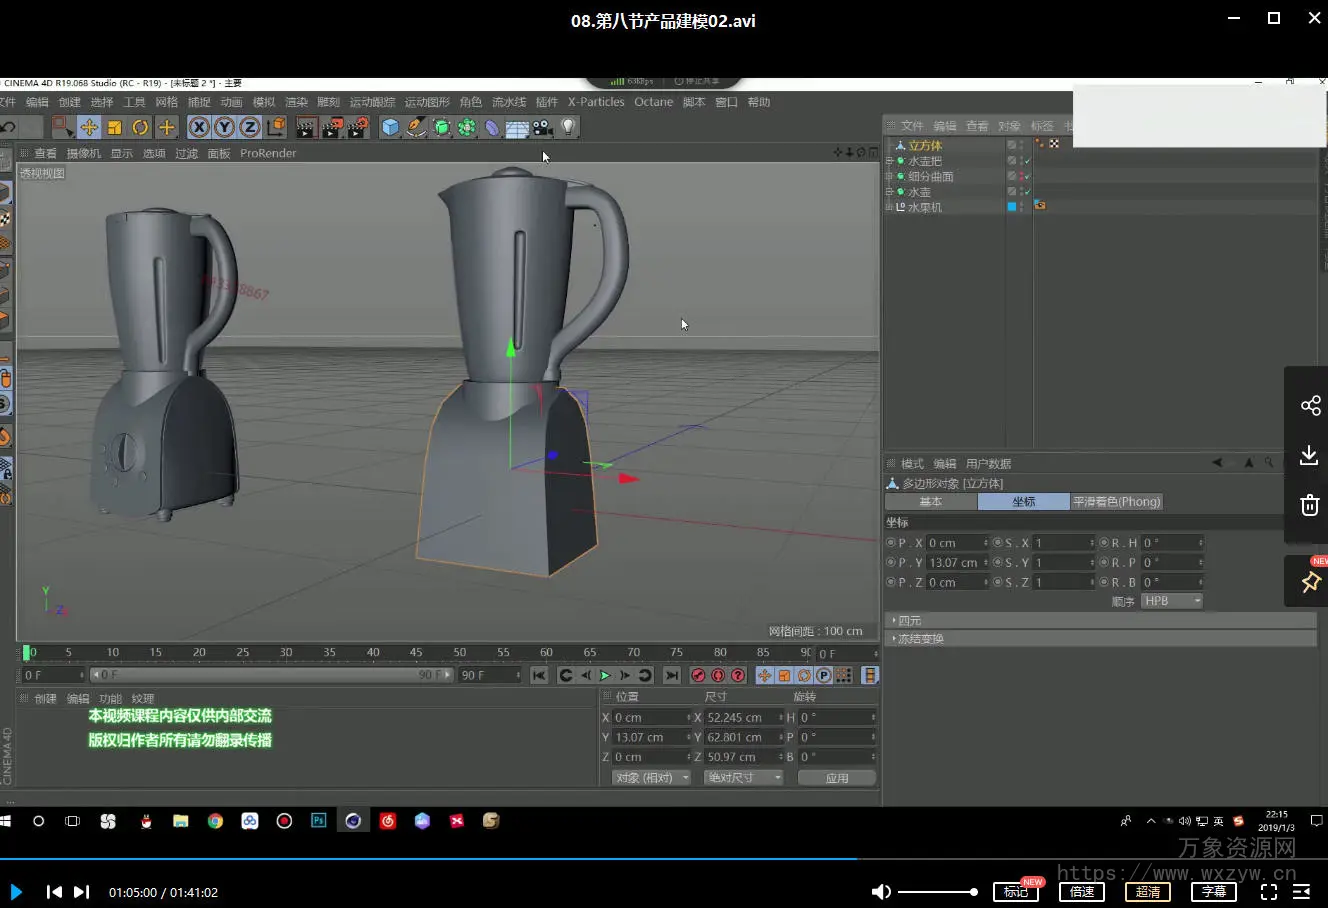Screen dimensions: 1328x908
Task: Click the 超清 video quality button
Action: click(x=1148, y=892)
